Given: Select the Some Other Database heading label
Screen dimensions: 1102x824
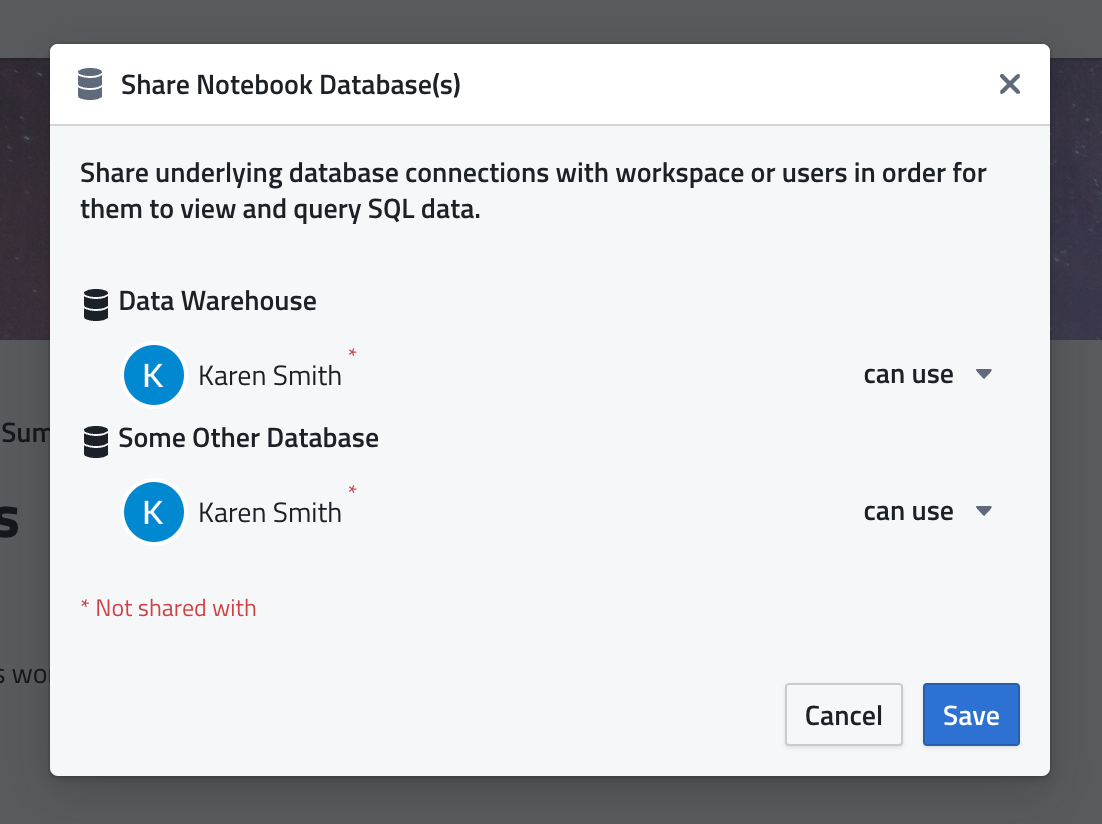Looking at the screenshot, I should point(248,438).
